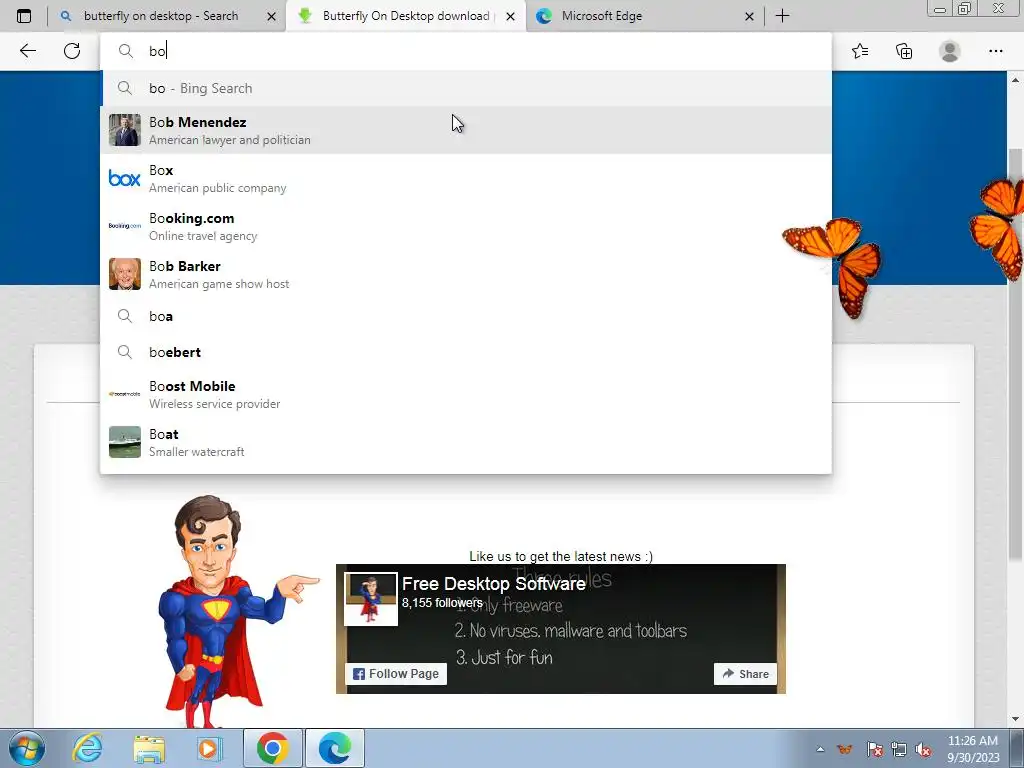Click Boost Mobile logo thumbnail
The width and height of the screenshot is (1024, 768).
(125, 394)
